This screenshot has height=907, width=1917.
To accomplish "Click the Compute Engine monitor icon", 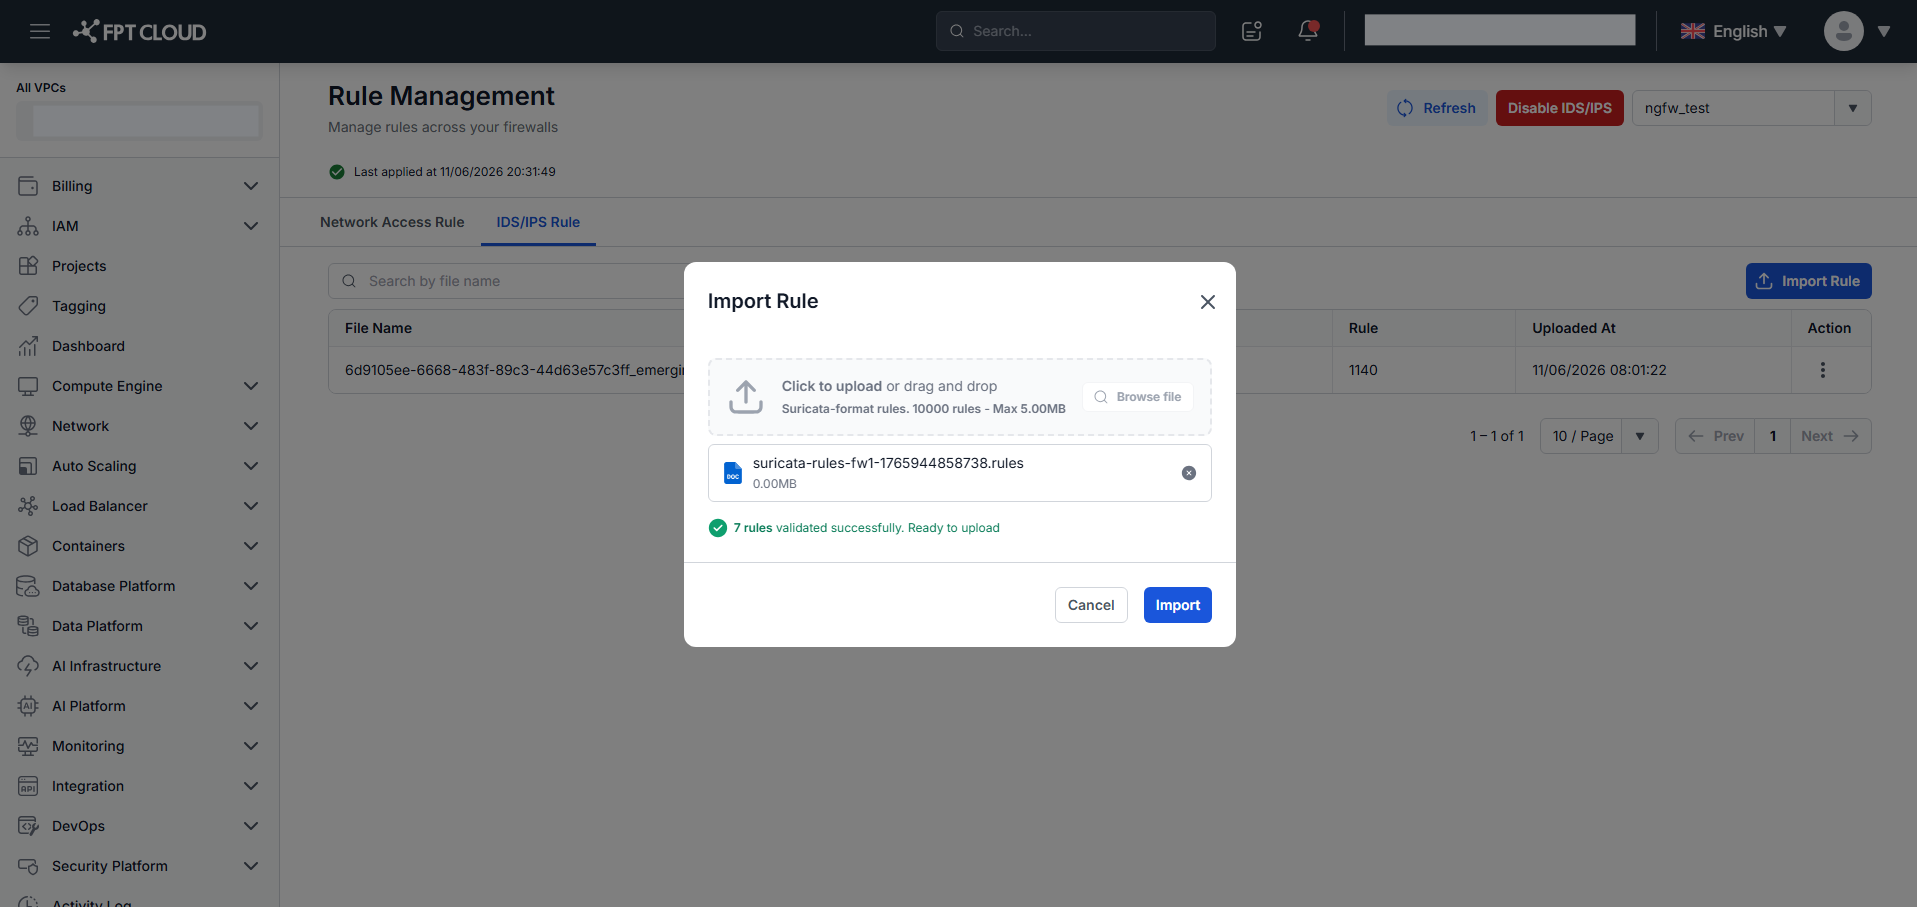I will pyautogui.click(x=28, y=386).
